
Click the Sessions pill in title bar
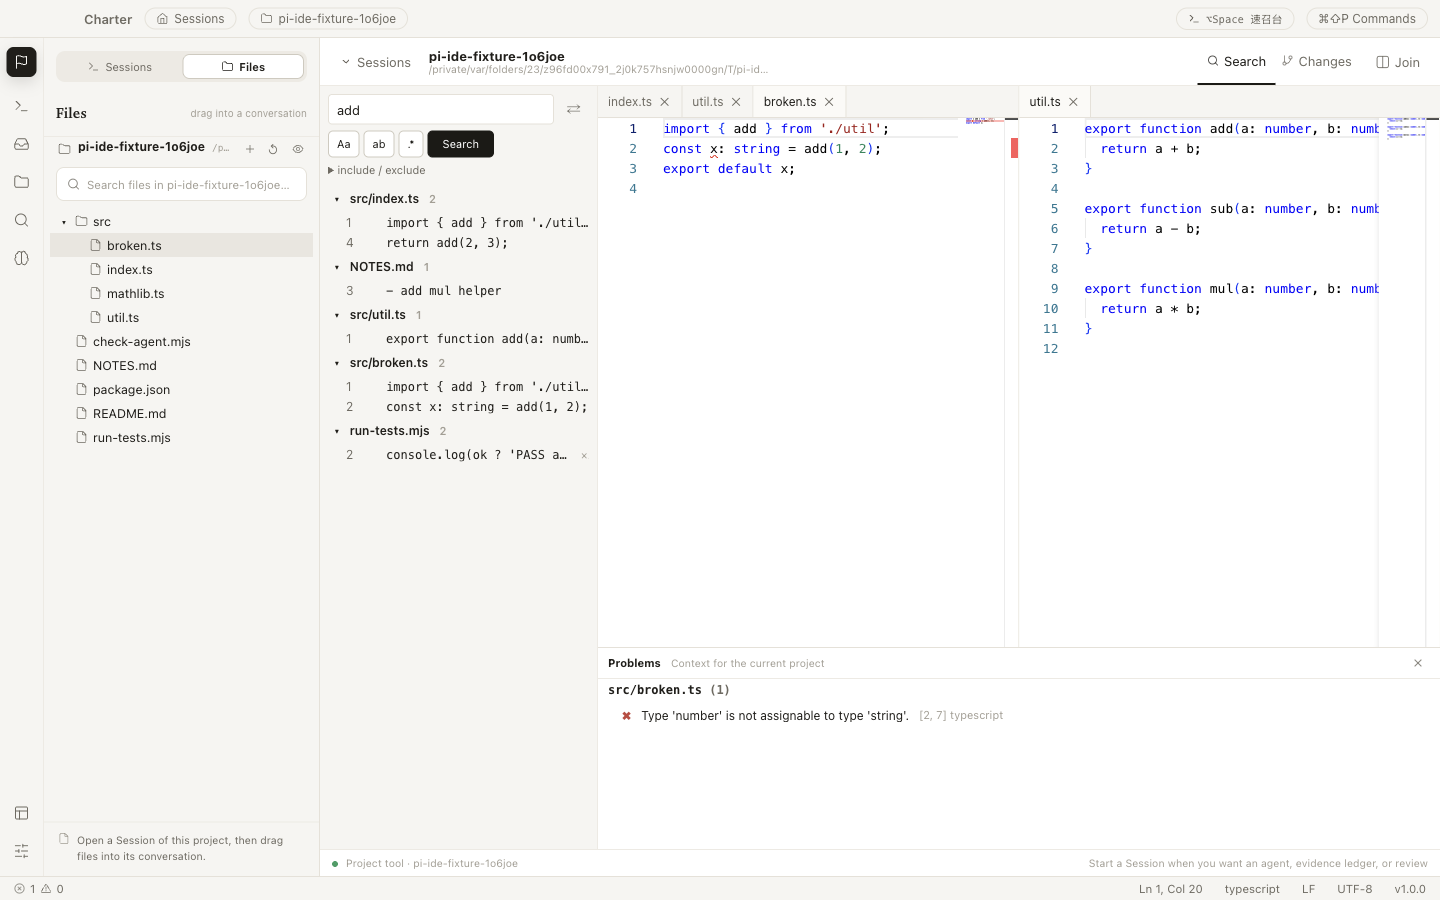pyautogui.click(x=190, y=18)
